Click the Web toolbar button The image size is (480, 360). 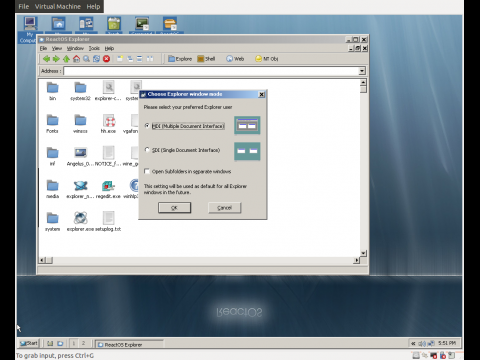click(x=235, y=59)
